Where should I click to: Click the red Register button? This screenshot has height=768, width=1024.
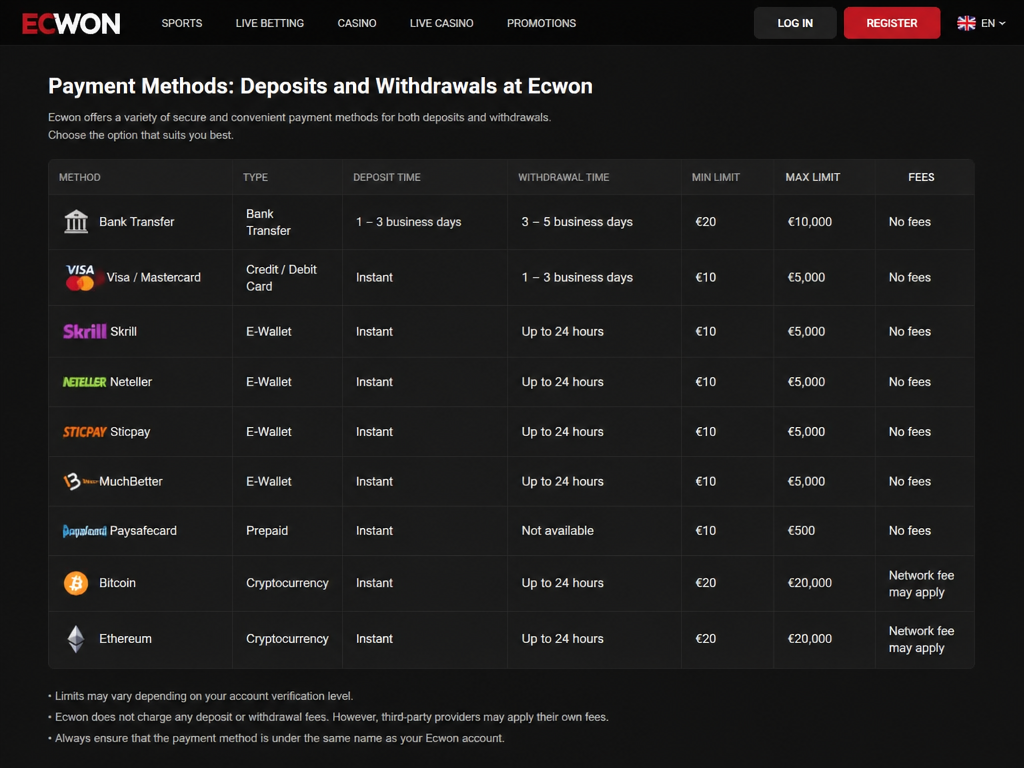click(891, 23)
